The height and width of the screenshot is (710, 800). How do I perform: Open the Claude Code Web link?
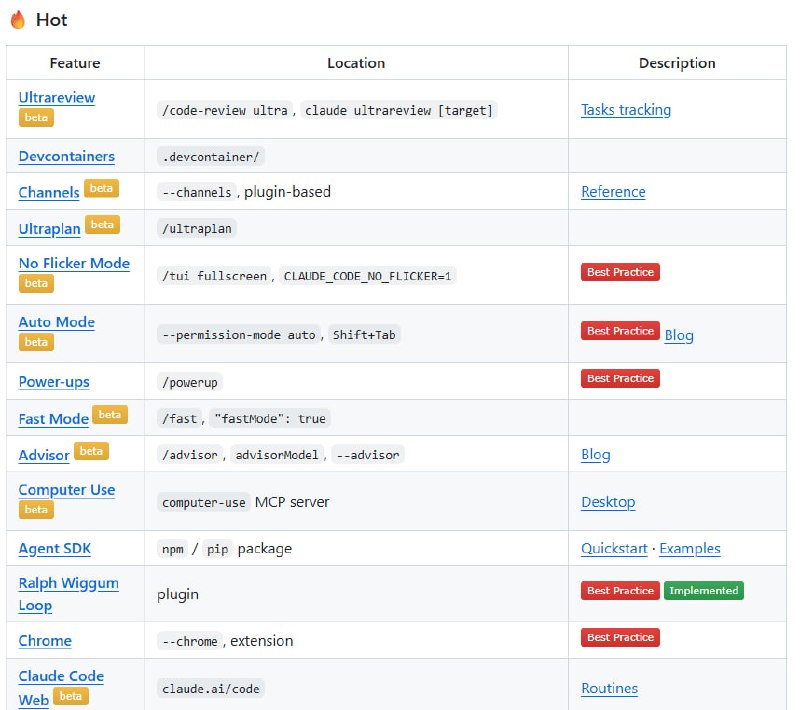click(x=61, y=688)
